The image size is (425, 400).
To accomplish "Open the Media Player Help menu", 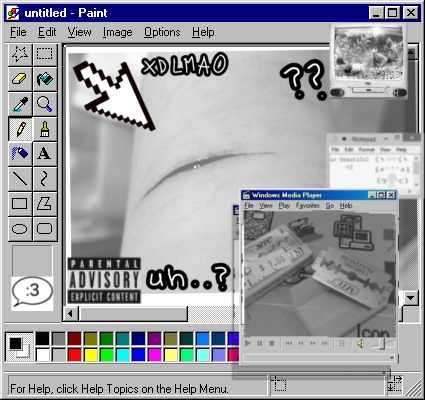I will [346, 206].
